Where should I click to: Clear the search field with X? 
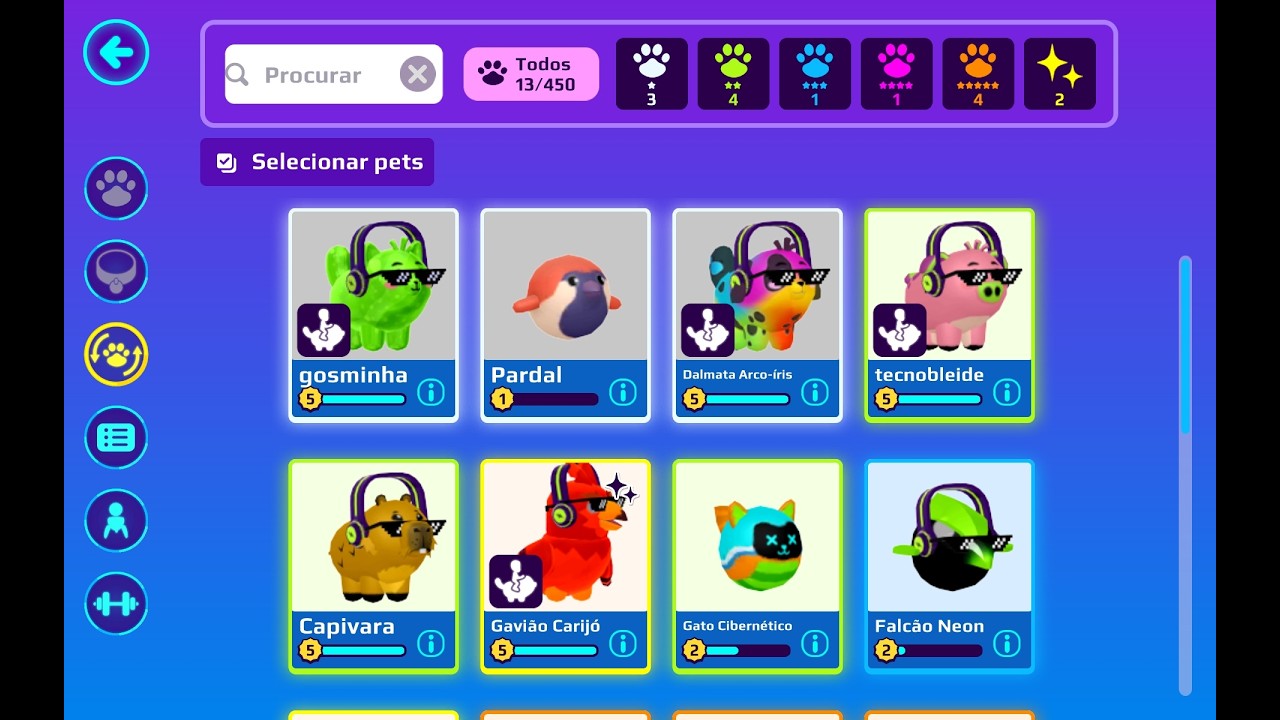418,74
